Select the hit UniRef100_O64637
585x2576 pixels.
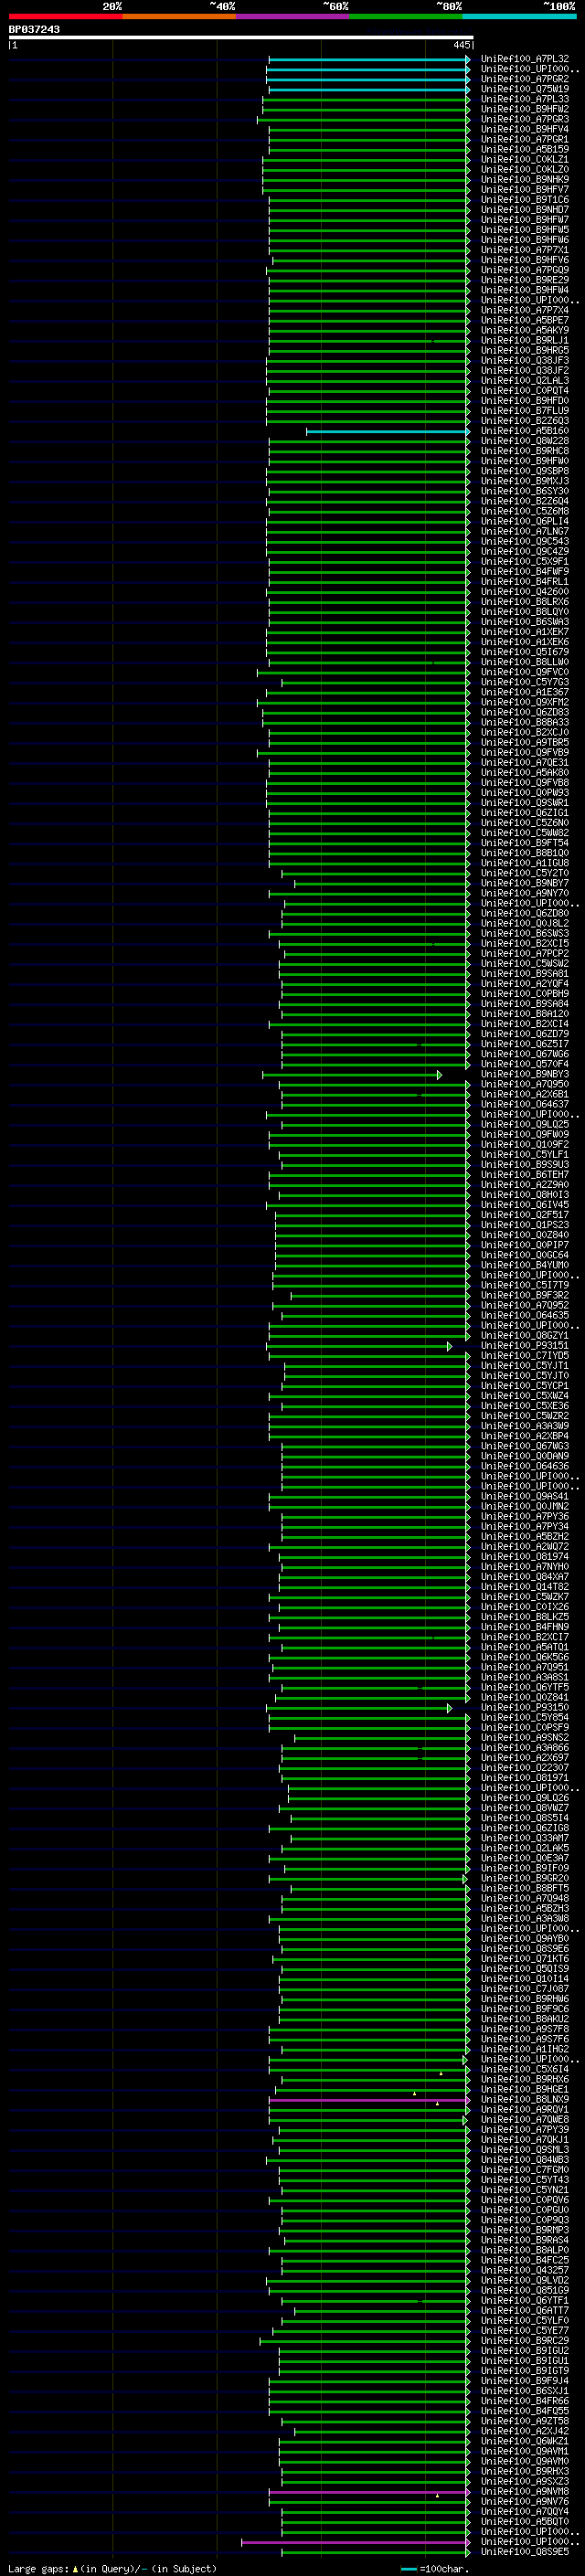click(x=524, y=1104)
